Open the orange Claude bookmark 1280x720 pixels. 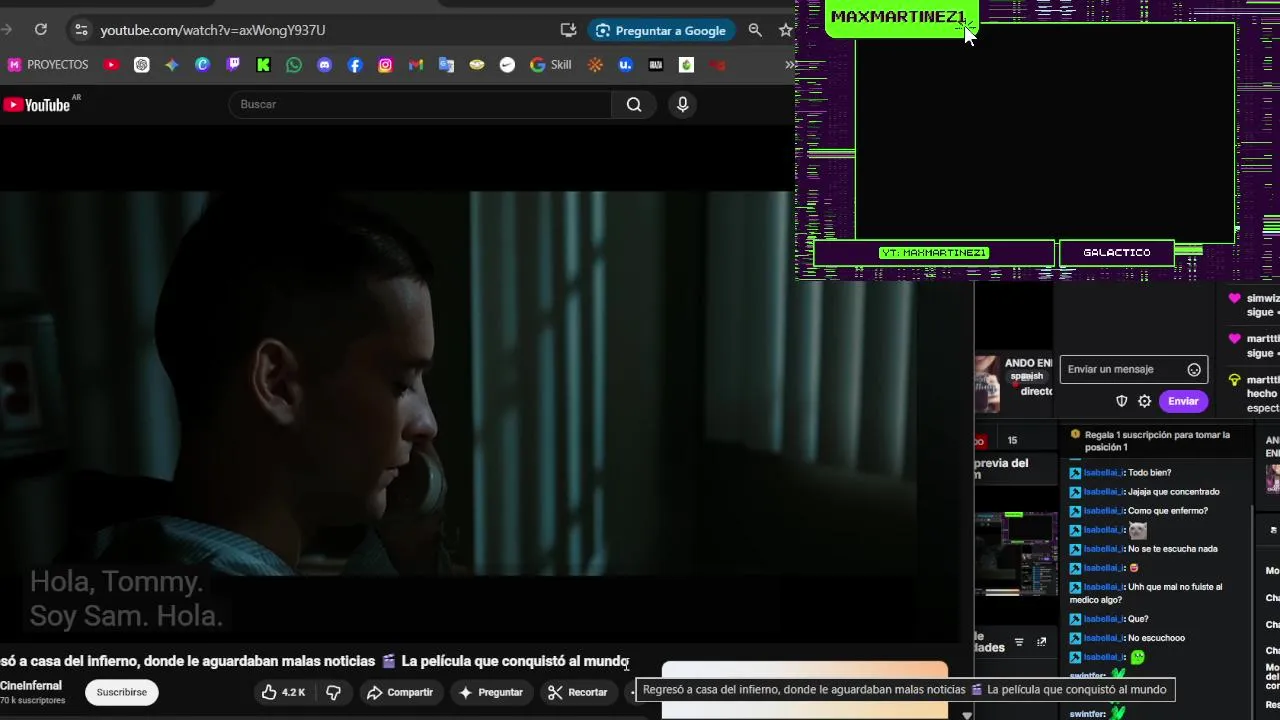(x=595, y=65)
